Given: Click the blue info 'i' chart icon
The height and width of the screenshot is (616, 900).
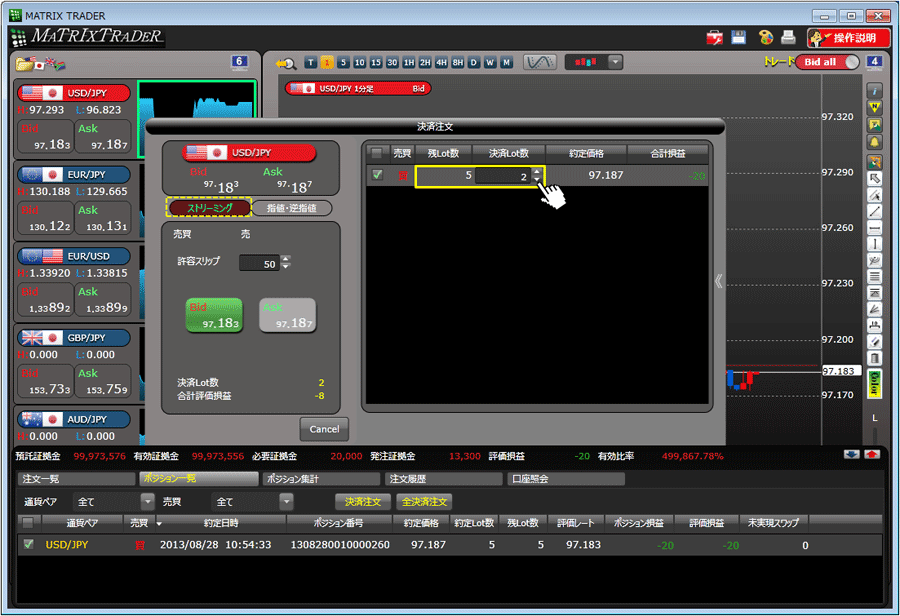Looking at the screenshot, I should [x=874, y=91].
